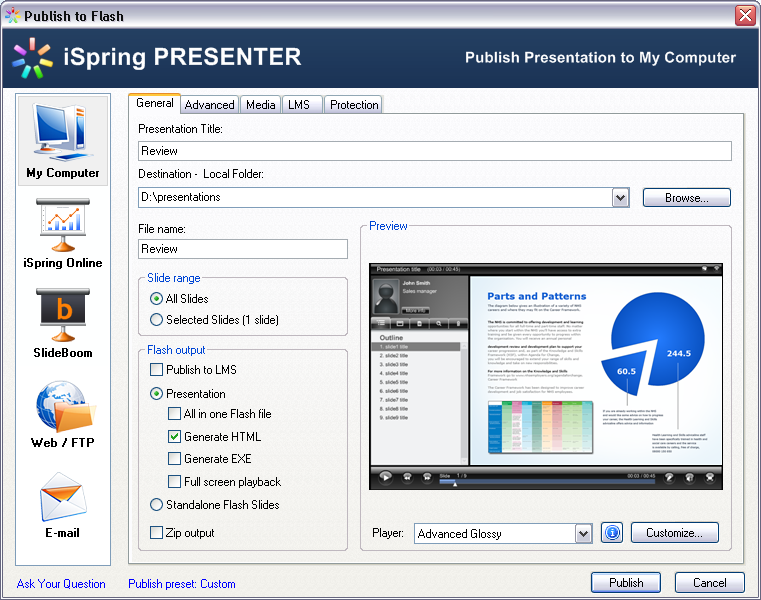Click the D:\presentations folder field
This screenshot has width=761, height=600.
pos(375,198)
